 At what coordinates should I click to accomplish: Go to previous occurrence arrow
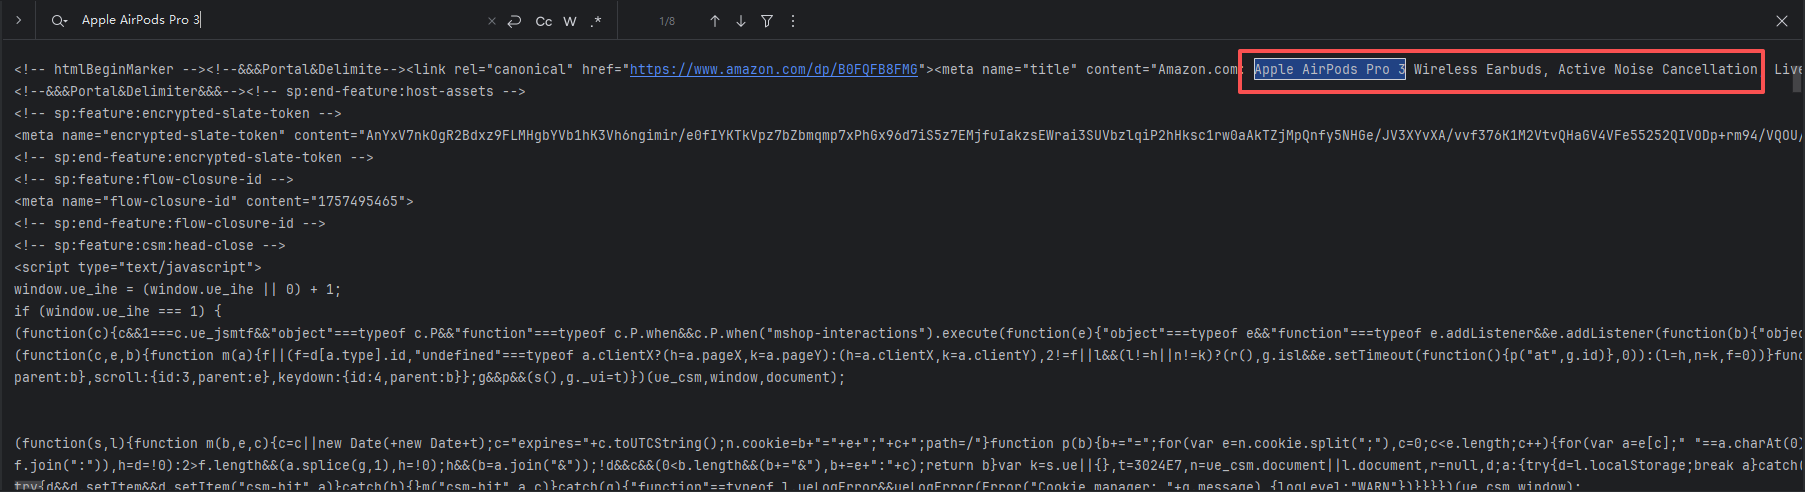click(715, 21)
